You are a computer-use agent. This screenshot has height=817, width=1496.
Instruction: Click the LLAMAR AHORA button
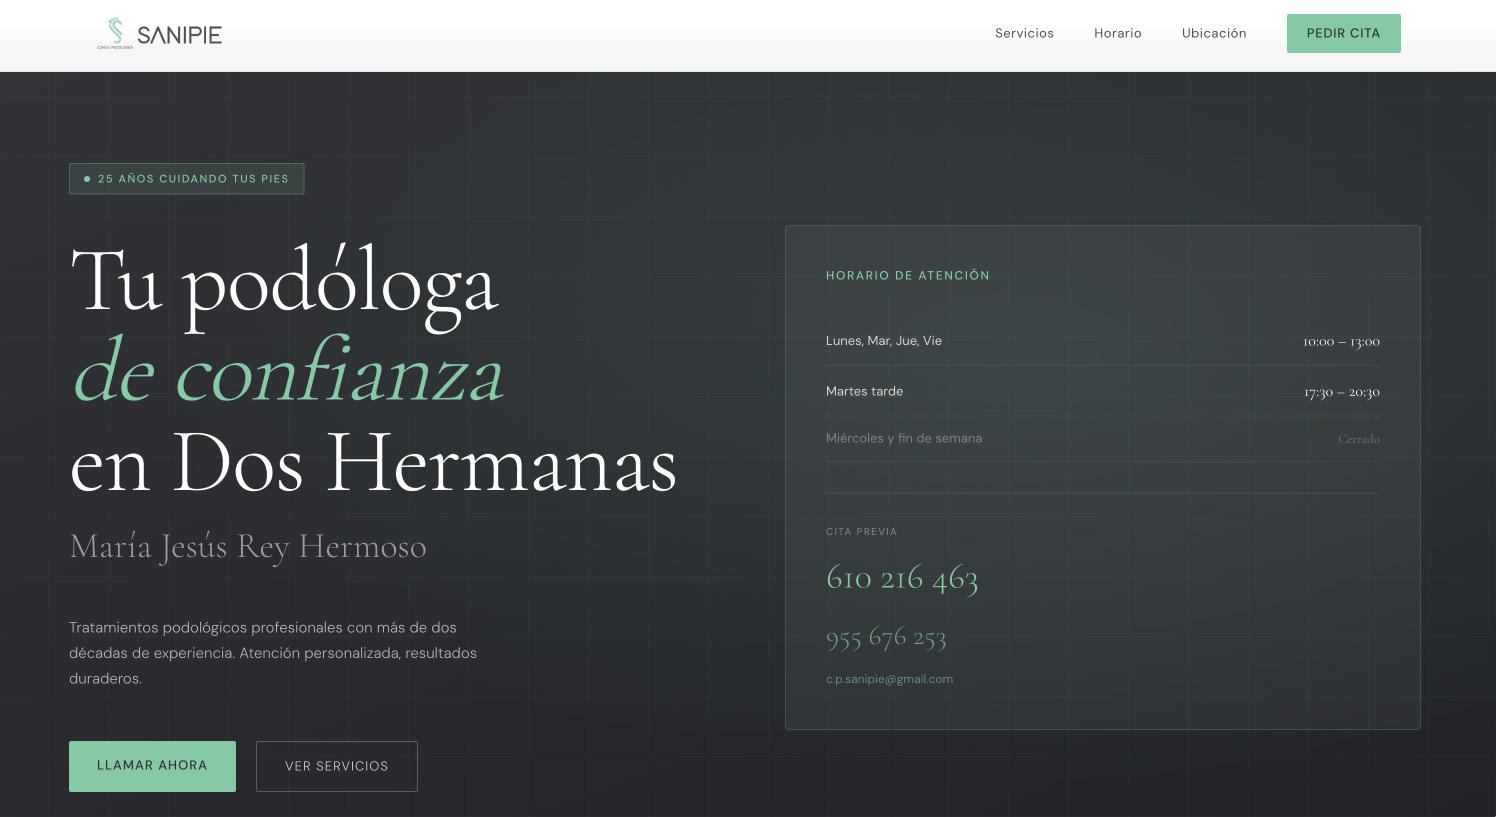click(x=152, y=766)
